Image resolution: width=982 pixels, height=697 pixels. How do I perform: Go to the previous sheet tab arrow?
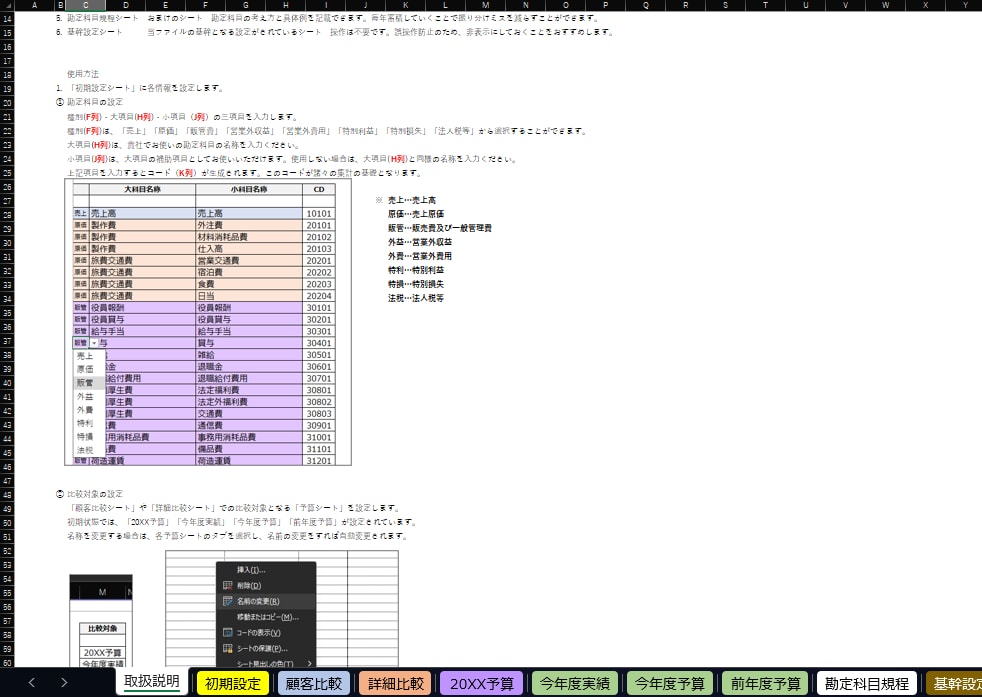click(x=32, y=683)
